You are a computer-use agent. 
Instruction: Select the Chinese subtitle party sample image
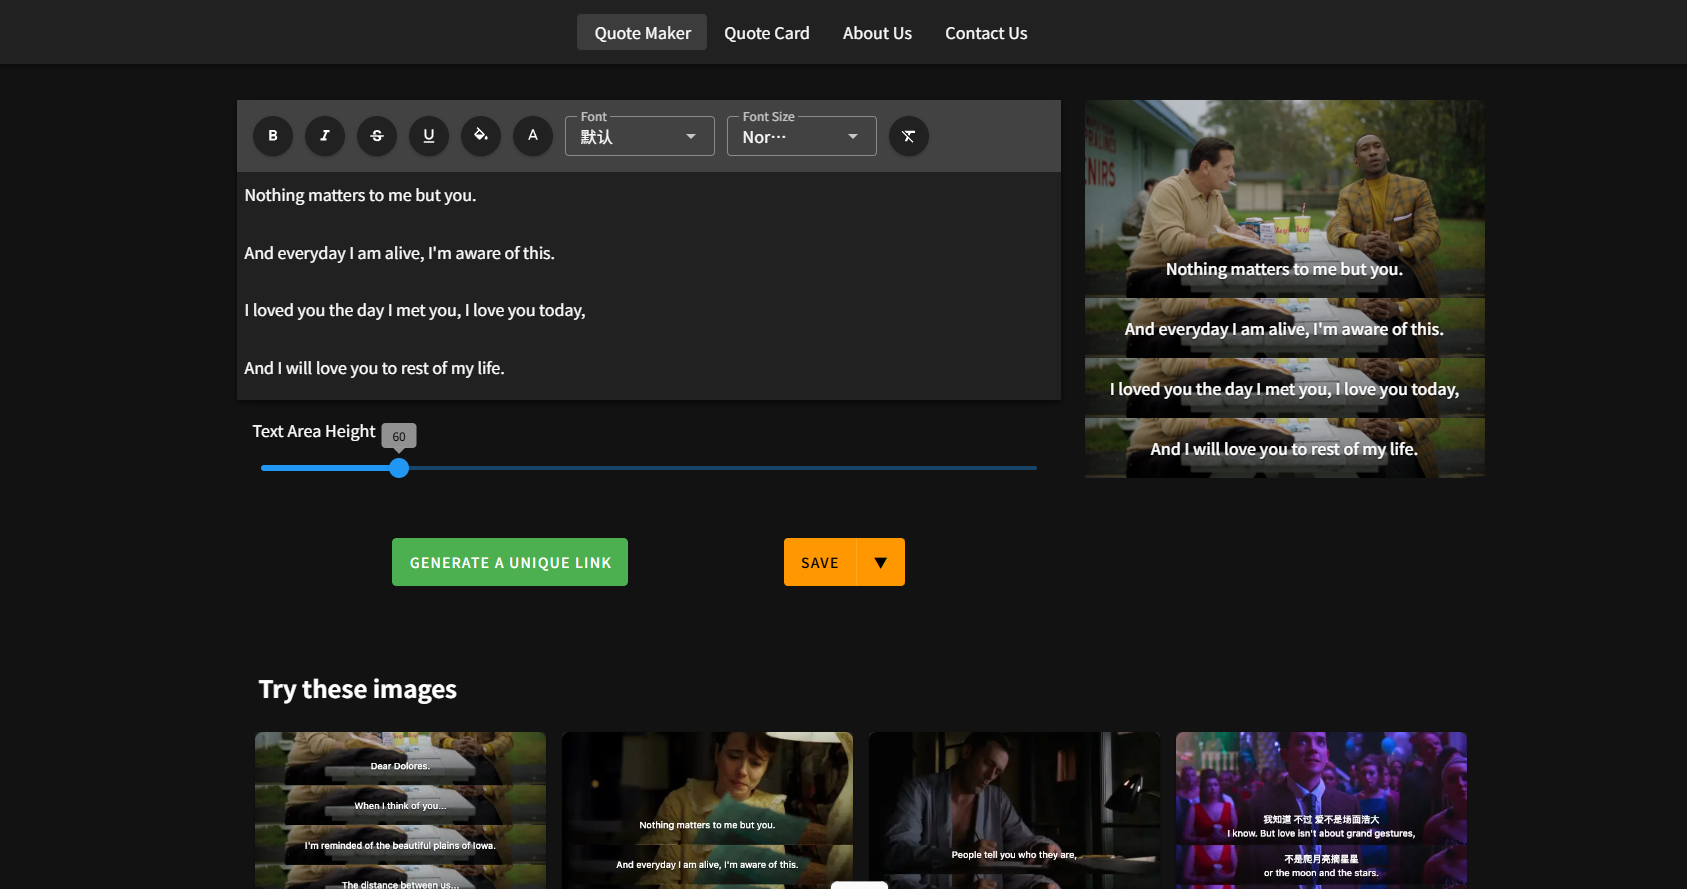[1321, 810]
